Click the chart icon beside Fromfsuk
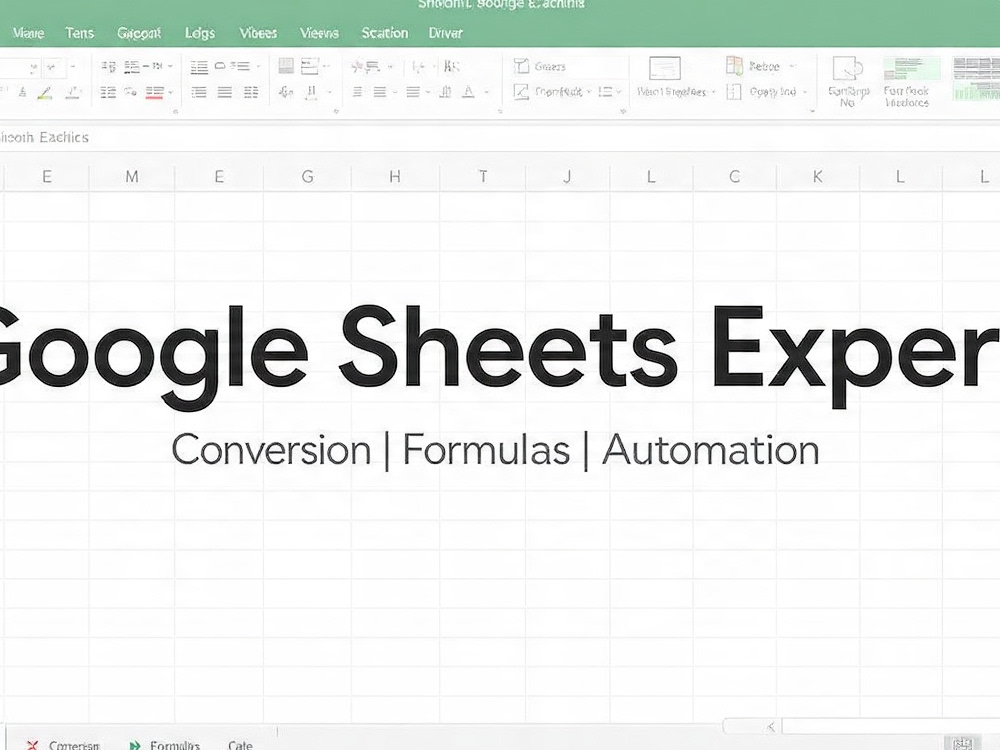Screen dimensions: 1000x750 click(521, 92)
